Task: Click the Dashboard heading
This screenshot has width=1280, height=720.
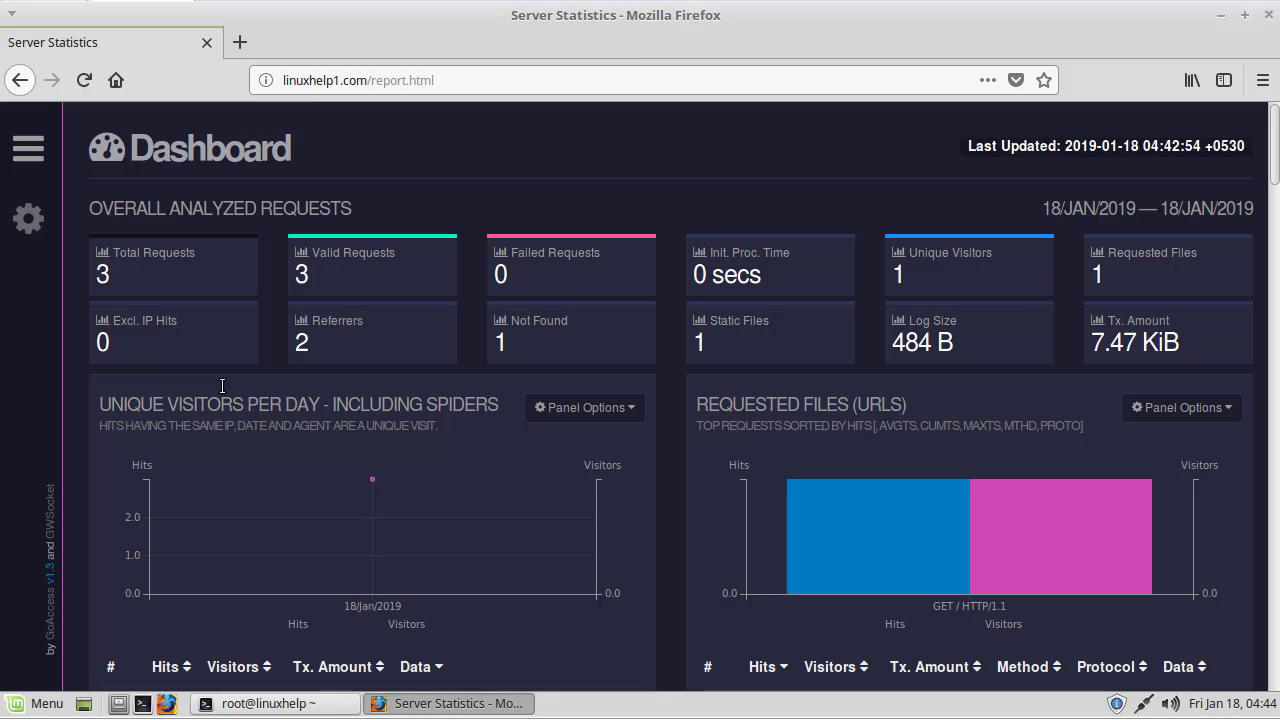Action: pos(190,148)
